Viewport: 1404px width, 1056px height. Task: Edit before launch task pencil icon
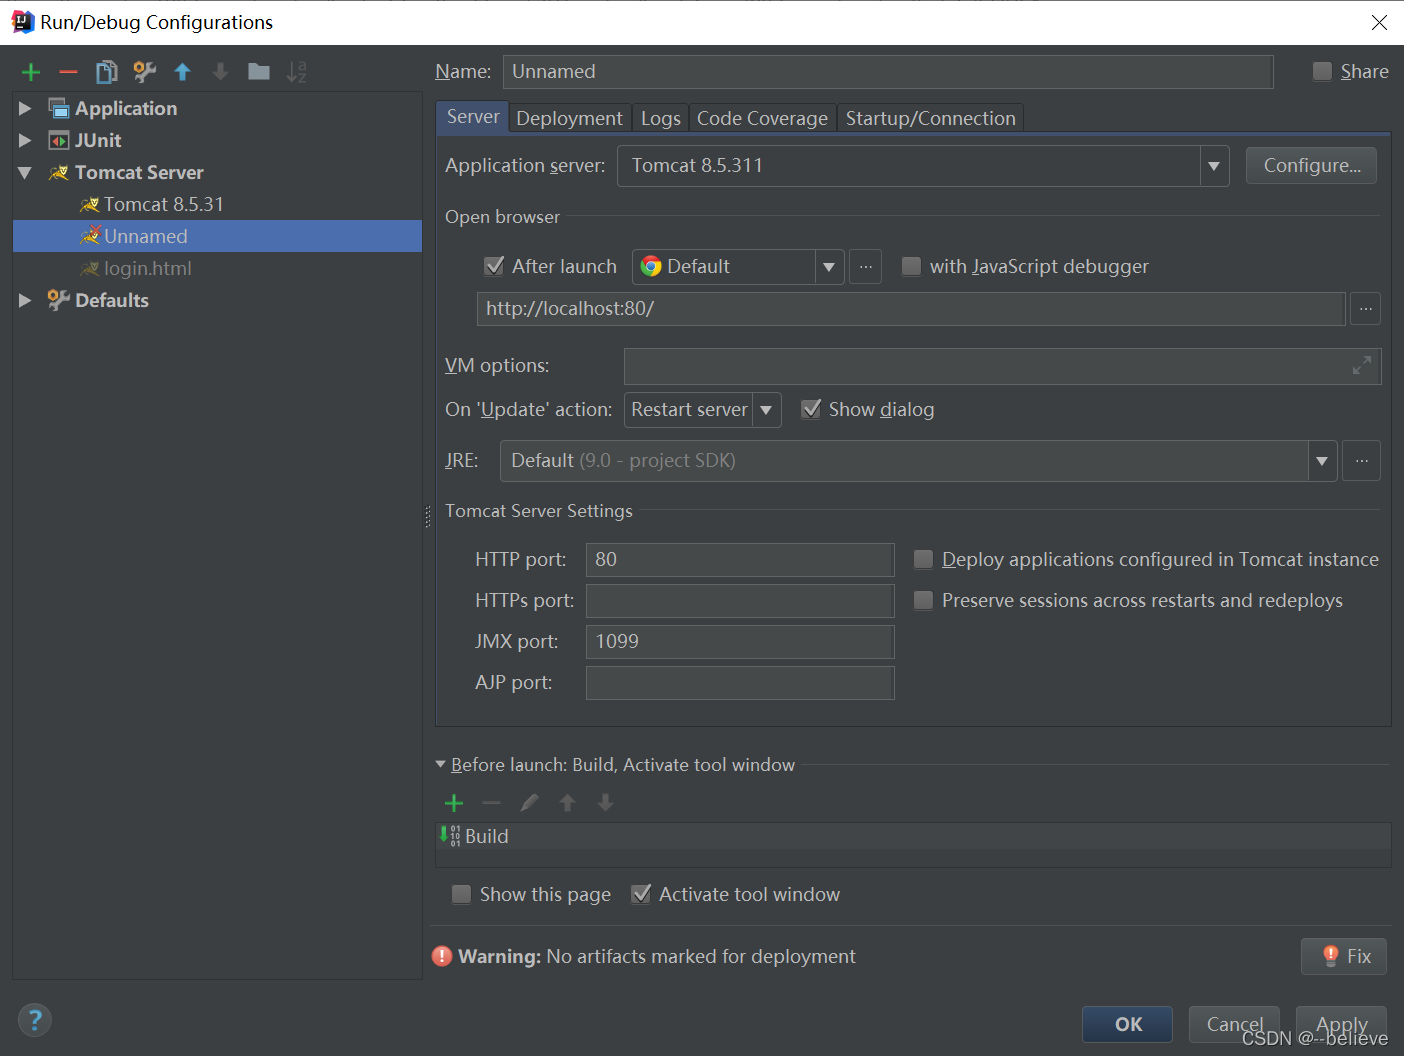click(529, 803)
